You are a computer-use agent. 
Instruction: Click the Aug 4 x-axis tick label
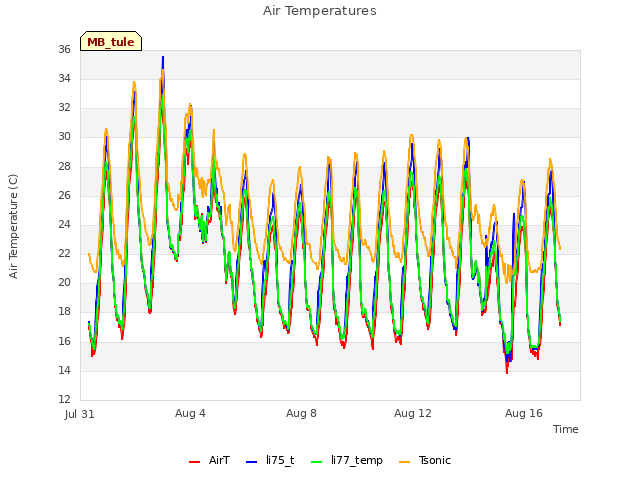point(190,413)
